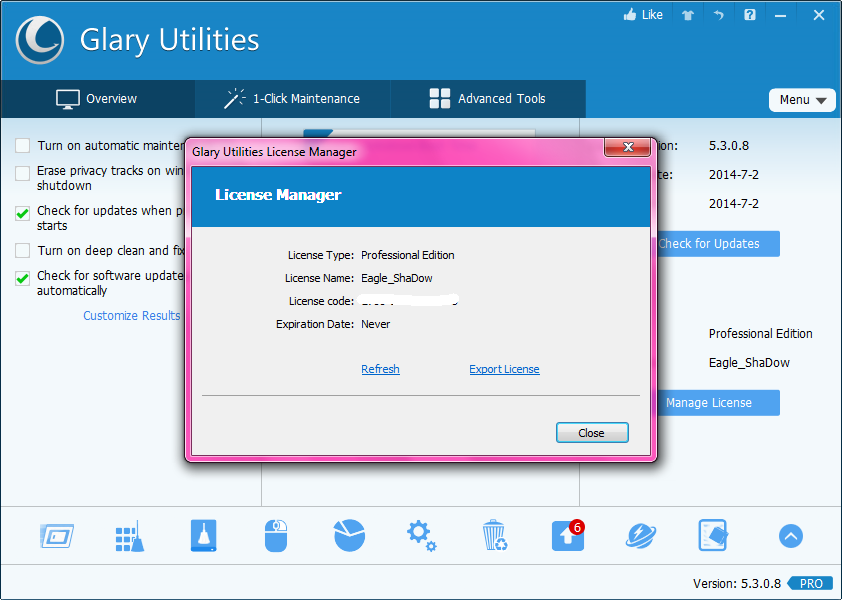Enable Turn on deep clean and fix checkbox
The image size is (842, 600).
(23, 250)
